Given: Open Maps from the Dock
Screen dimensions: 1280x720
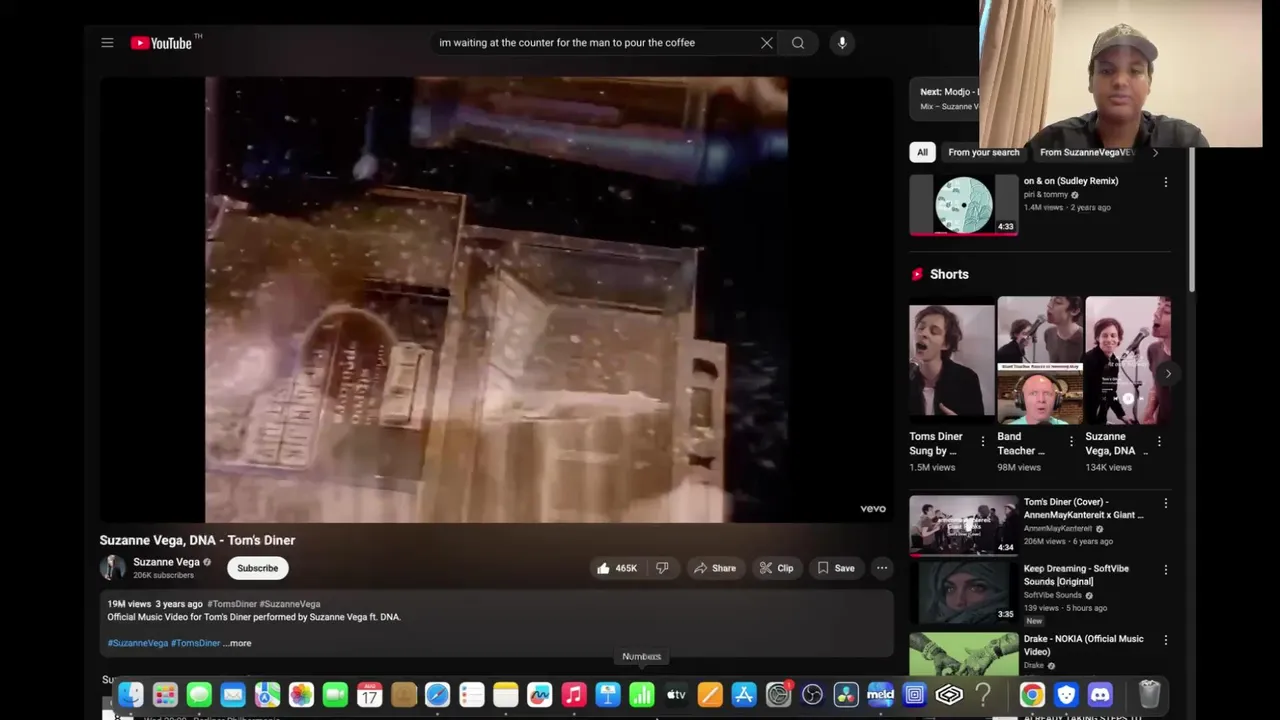Looking at the screenshot, I should (267, 694).
